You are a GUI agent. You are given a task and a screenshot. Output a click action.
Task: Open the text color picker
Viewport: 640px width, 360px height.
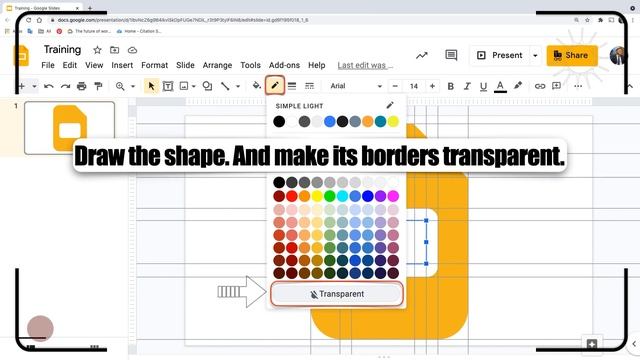(x=500, y=87)
